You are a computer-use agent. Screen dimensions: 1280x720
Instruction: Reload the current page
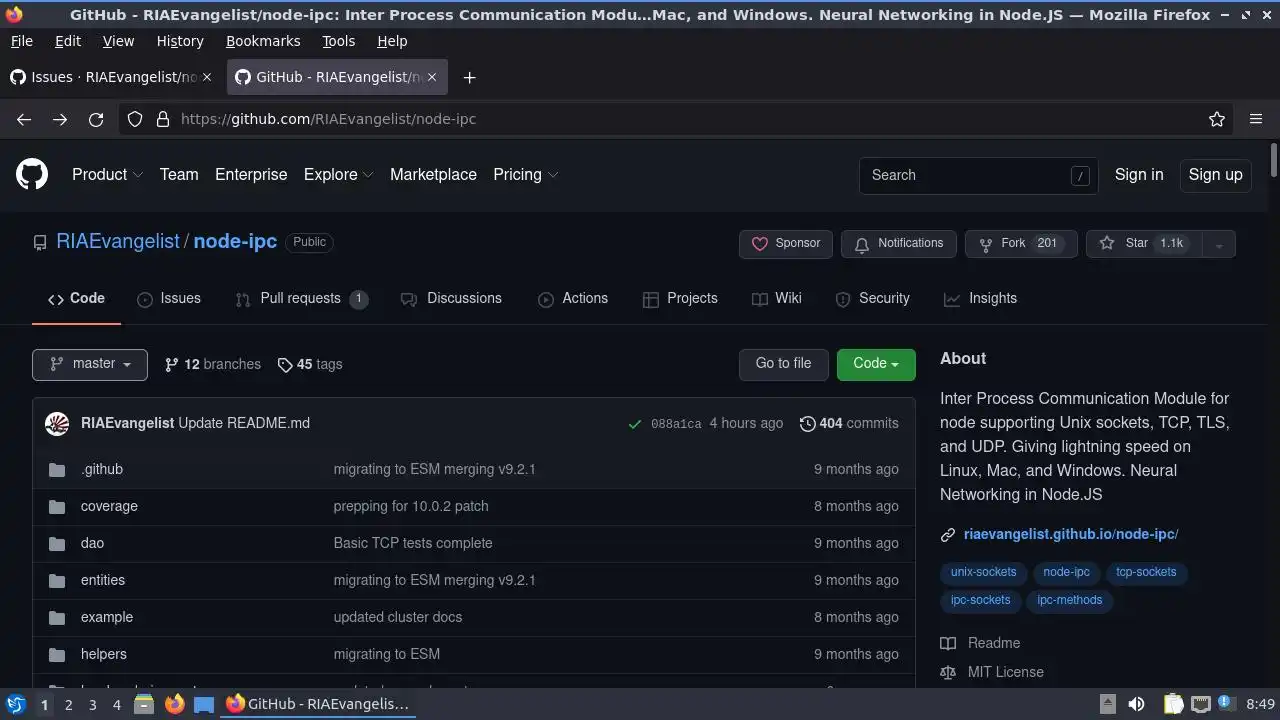click(x=96, y=119)
